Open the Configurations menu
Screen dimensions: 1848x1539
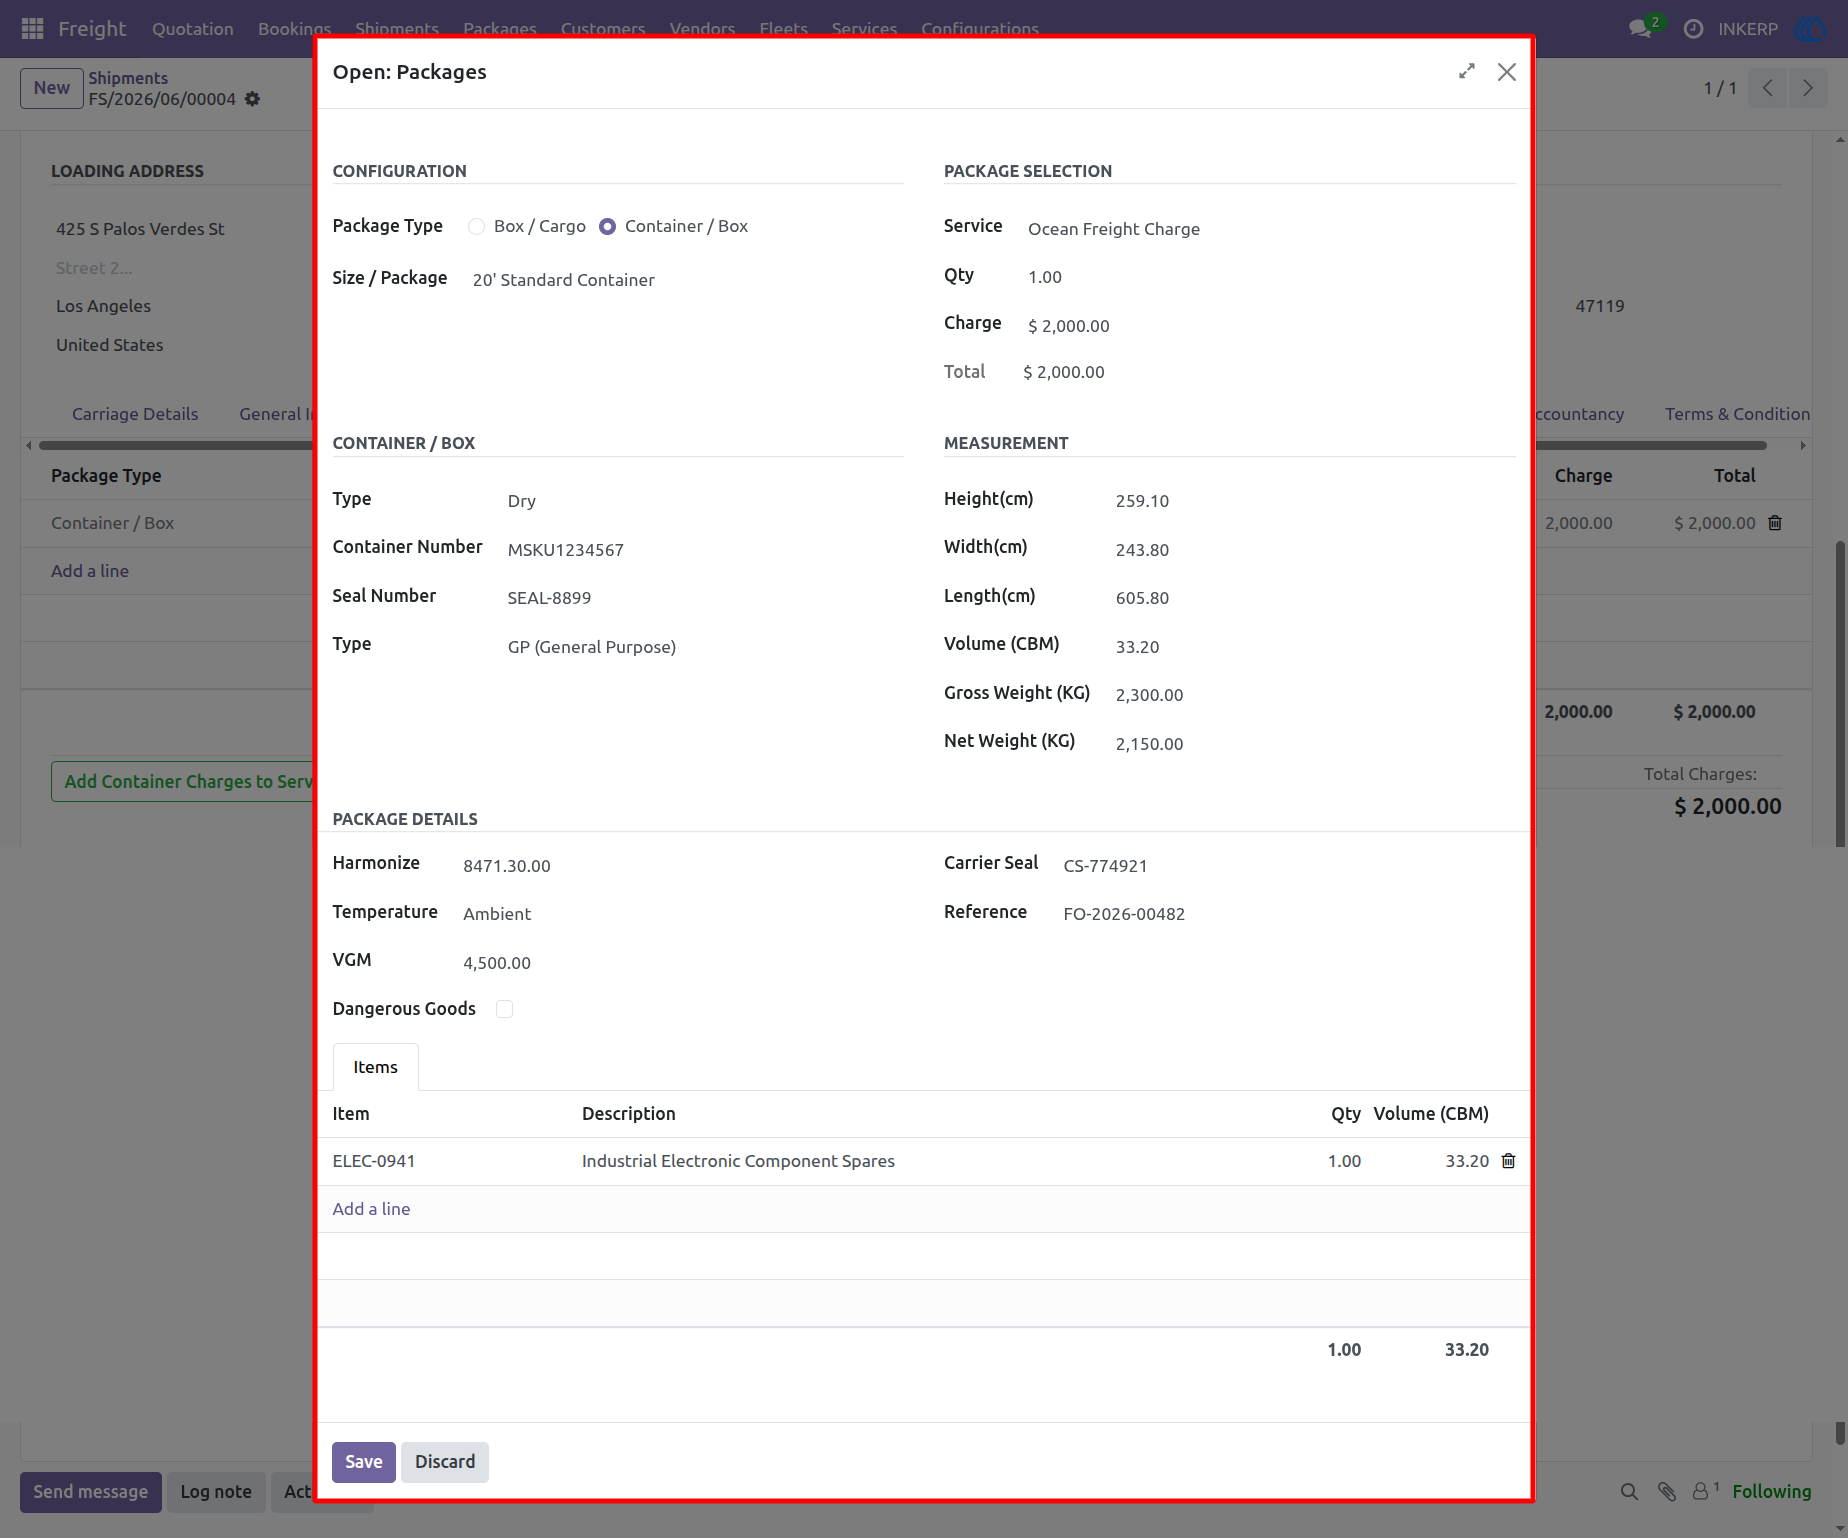click(x=979, y=29)
